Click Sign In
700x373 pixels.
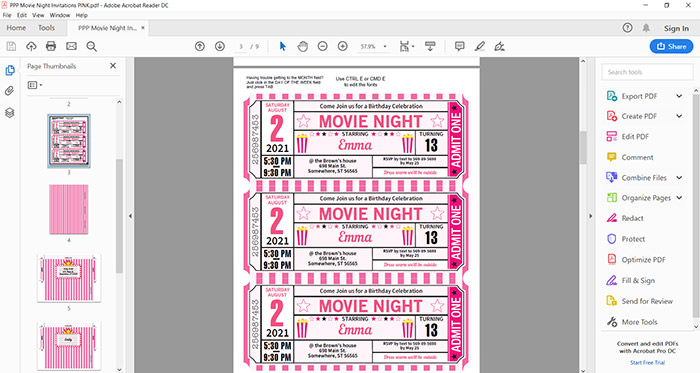coord(676,28)
